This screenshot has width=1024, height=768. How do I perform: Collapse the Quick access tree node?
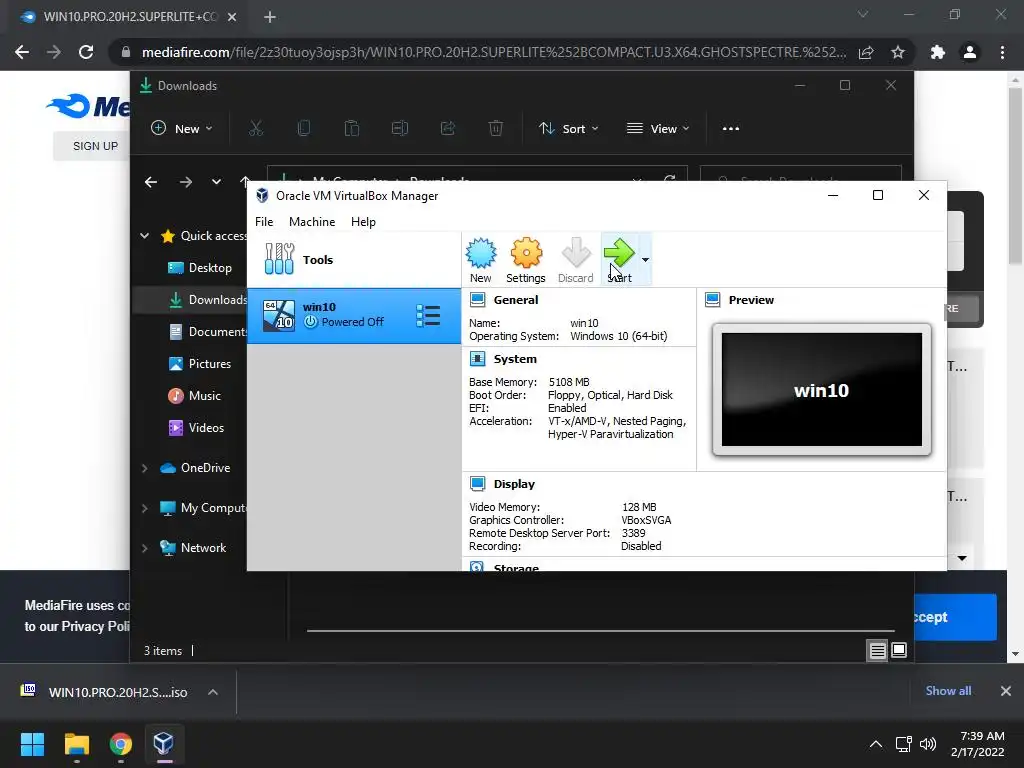(x=144, y=236)
